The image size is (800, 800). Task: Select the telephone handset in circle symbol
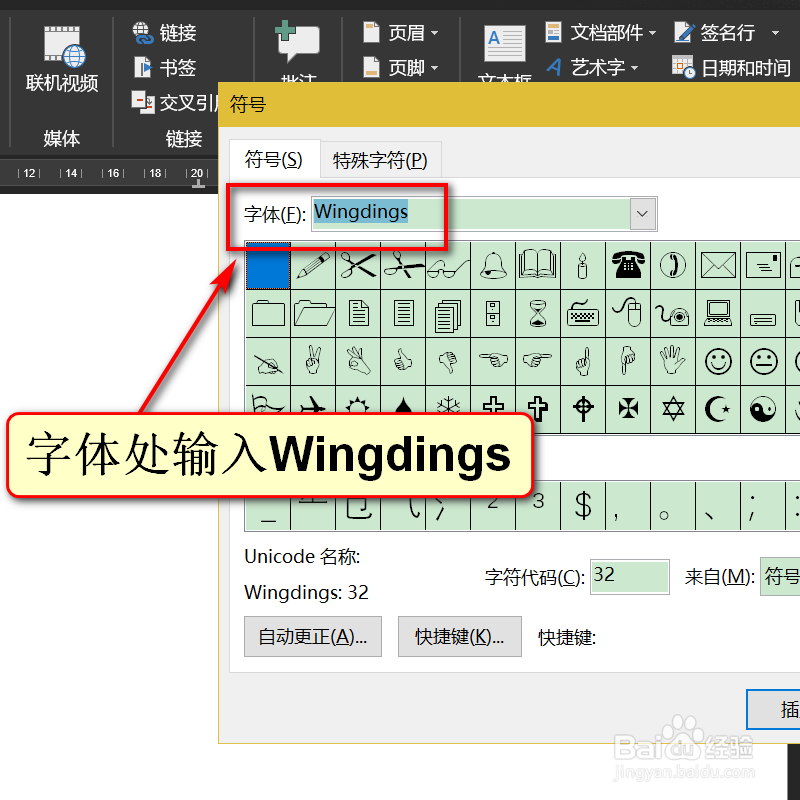click(673, 266)
